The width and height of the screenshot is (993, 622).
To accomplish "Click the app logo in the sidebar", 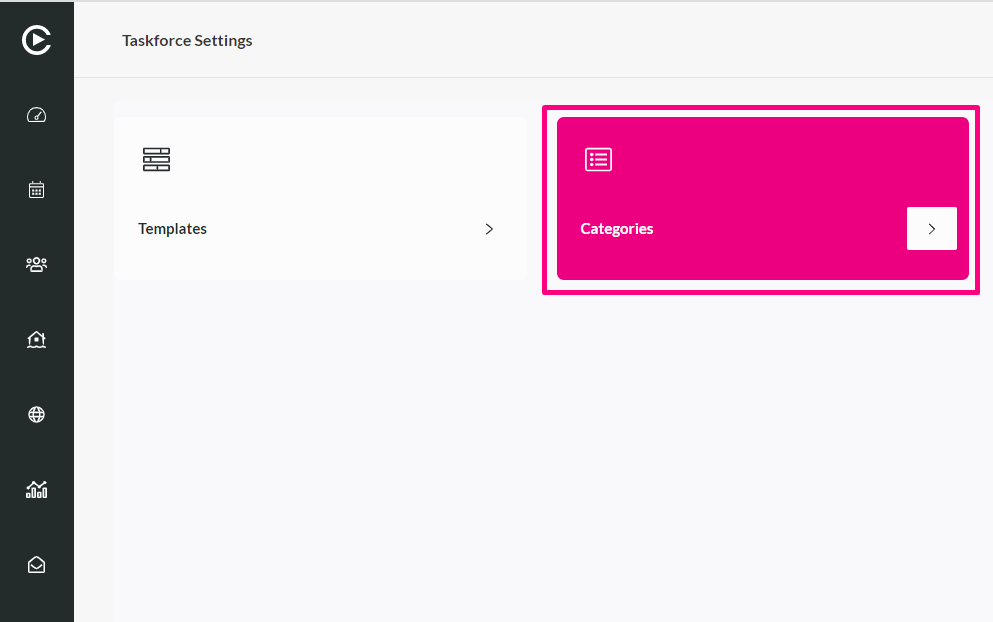I will [36, 40].
